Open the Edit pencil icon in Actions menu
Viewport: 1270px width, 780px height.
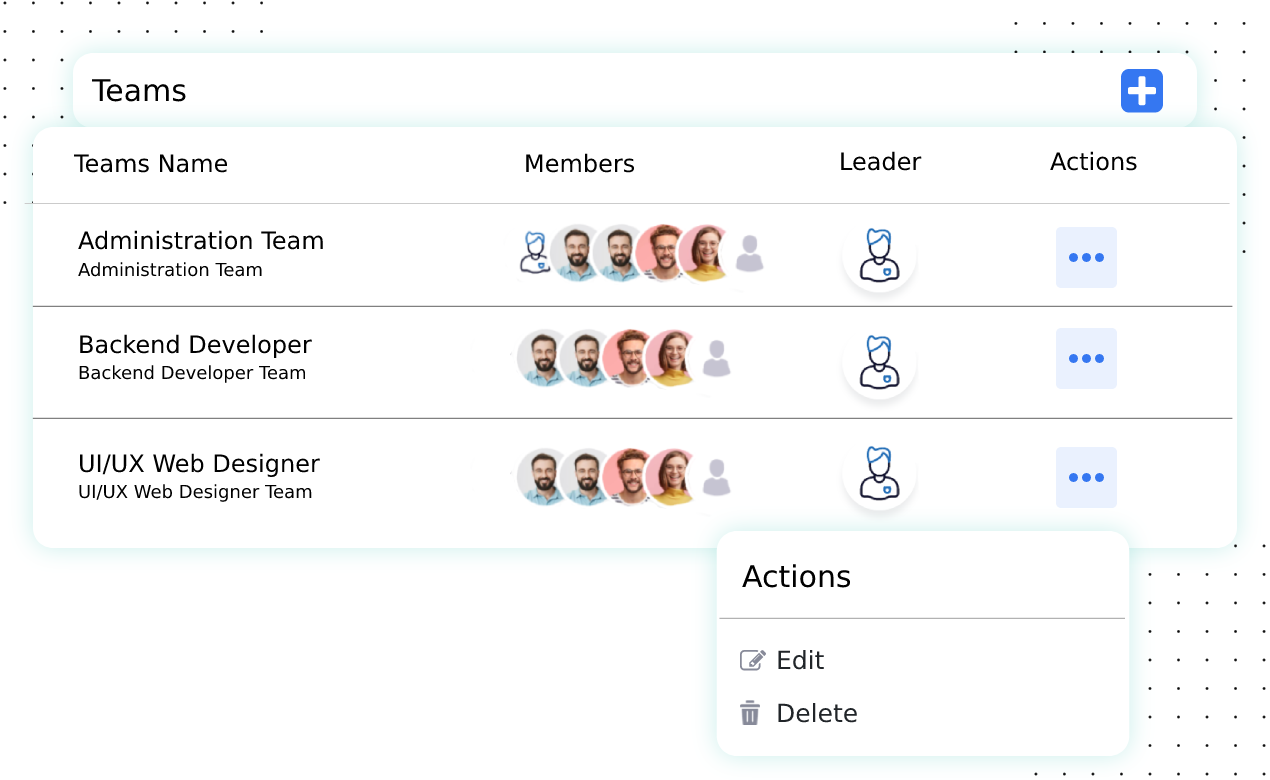pyautogui.click(x=752, y=659)
